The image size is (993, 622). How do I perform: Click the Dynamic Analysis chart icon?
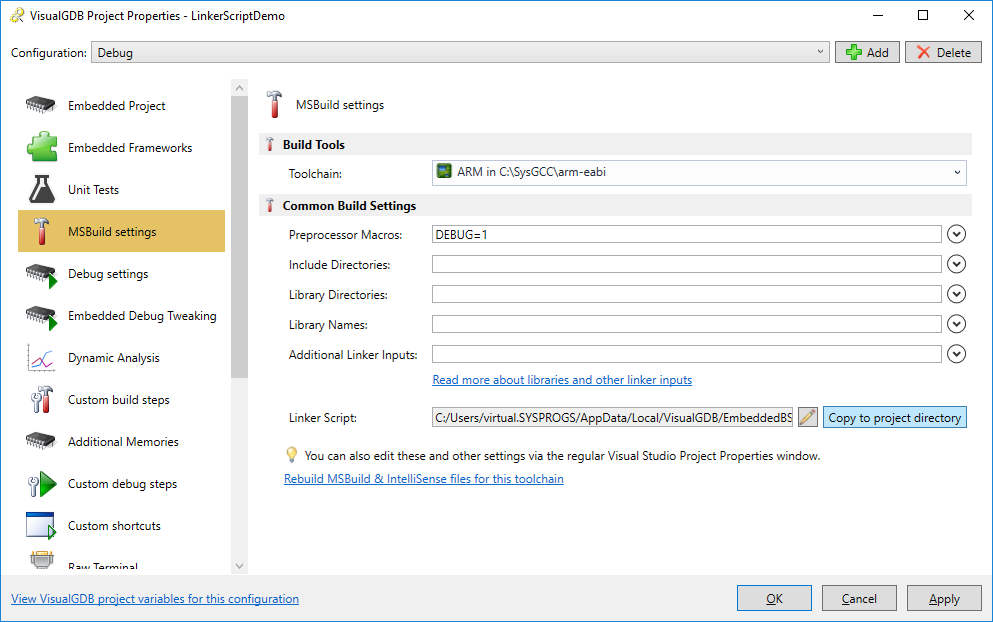tap(41, 357)
